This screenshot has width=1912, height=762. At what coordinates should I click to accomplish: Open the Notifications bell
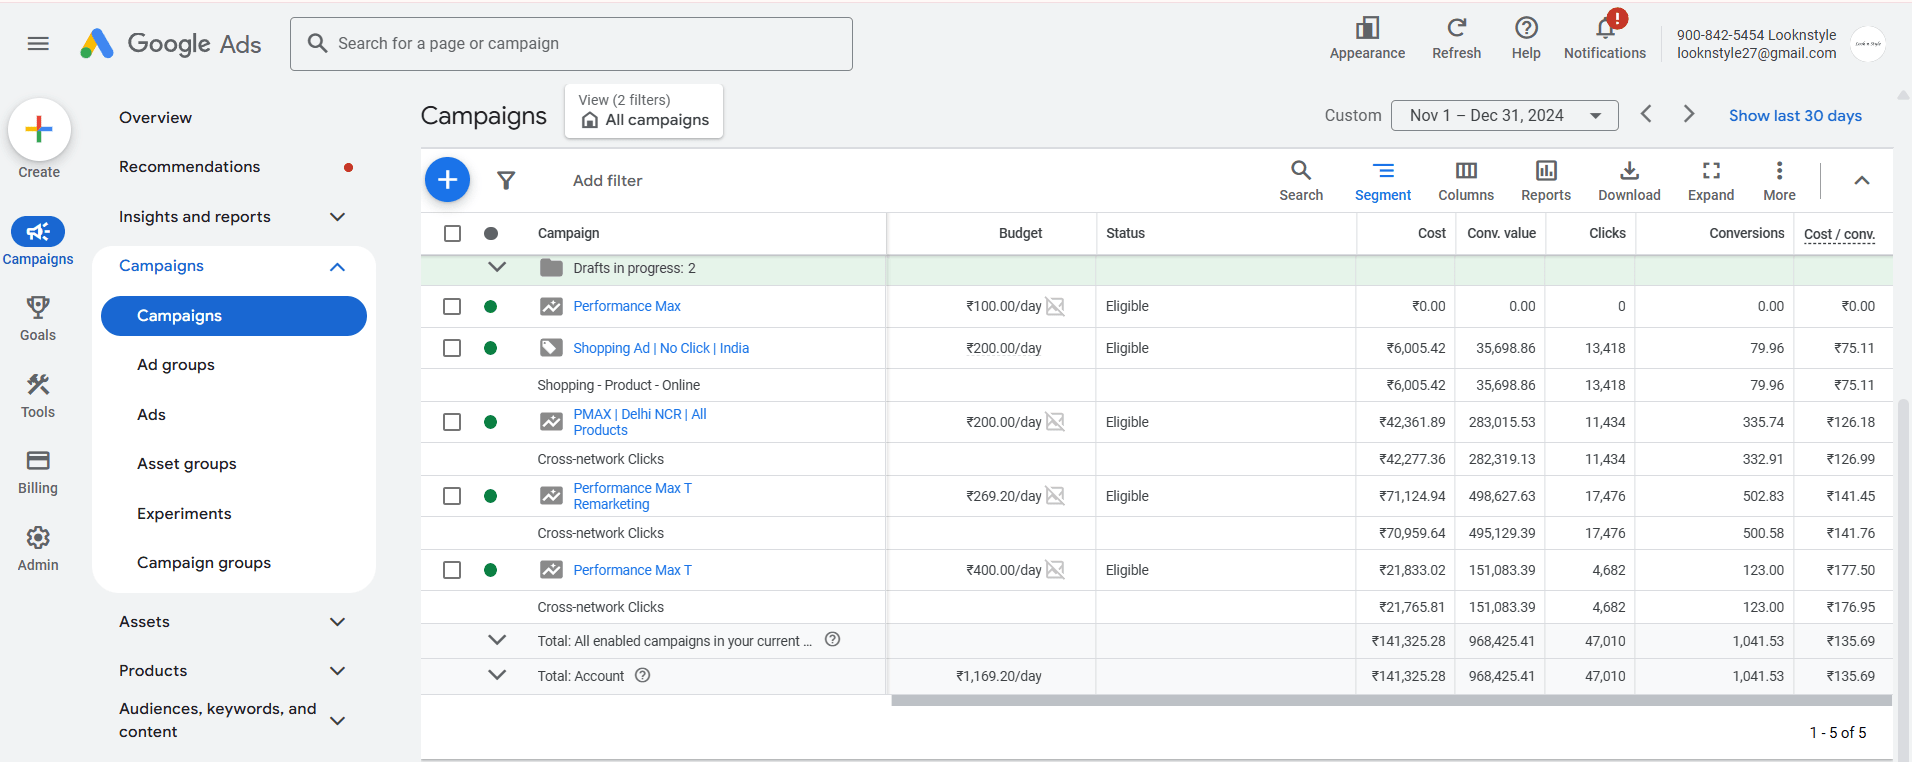coord(1604,28)
